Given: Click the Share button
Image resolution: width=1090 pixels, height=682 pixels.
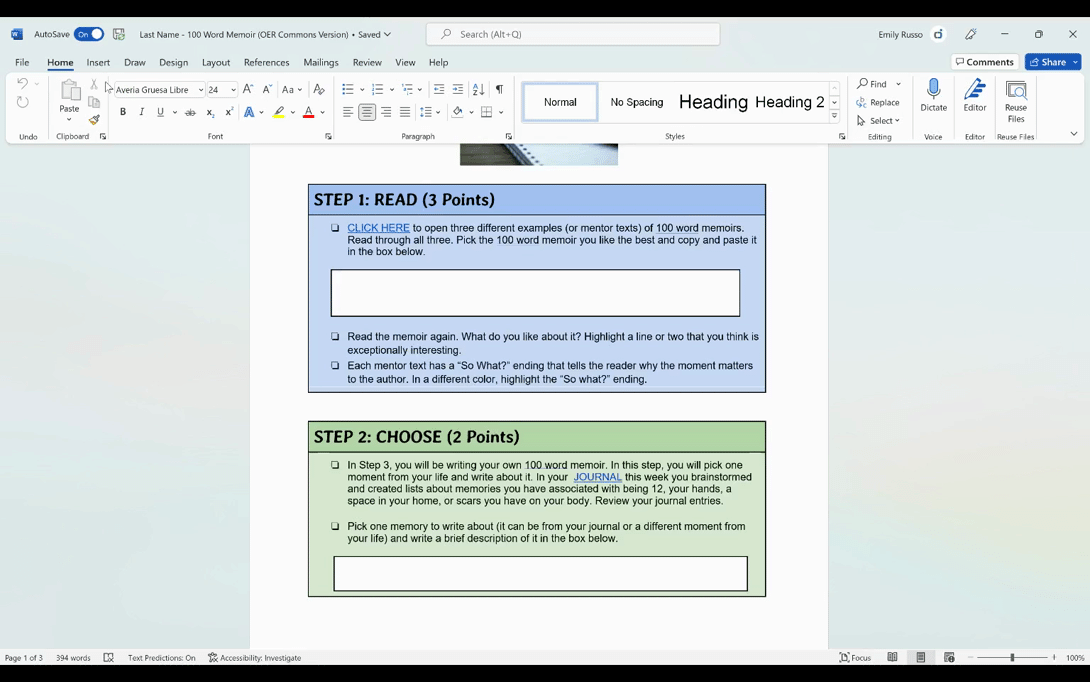Looking at the screenshot, I should (x=1047, y=62).
